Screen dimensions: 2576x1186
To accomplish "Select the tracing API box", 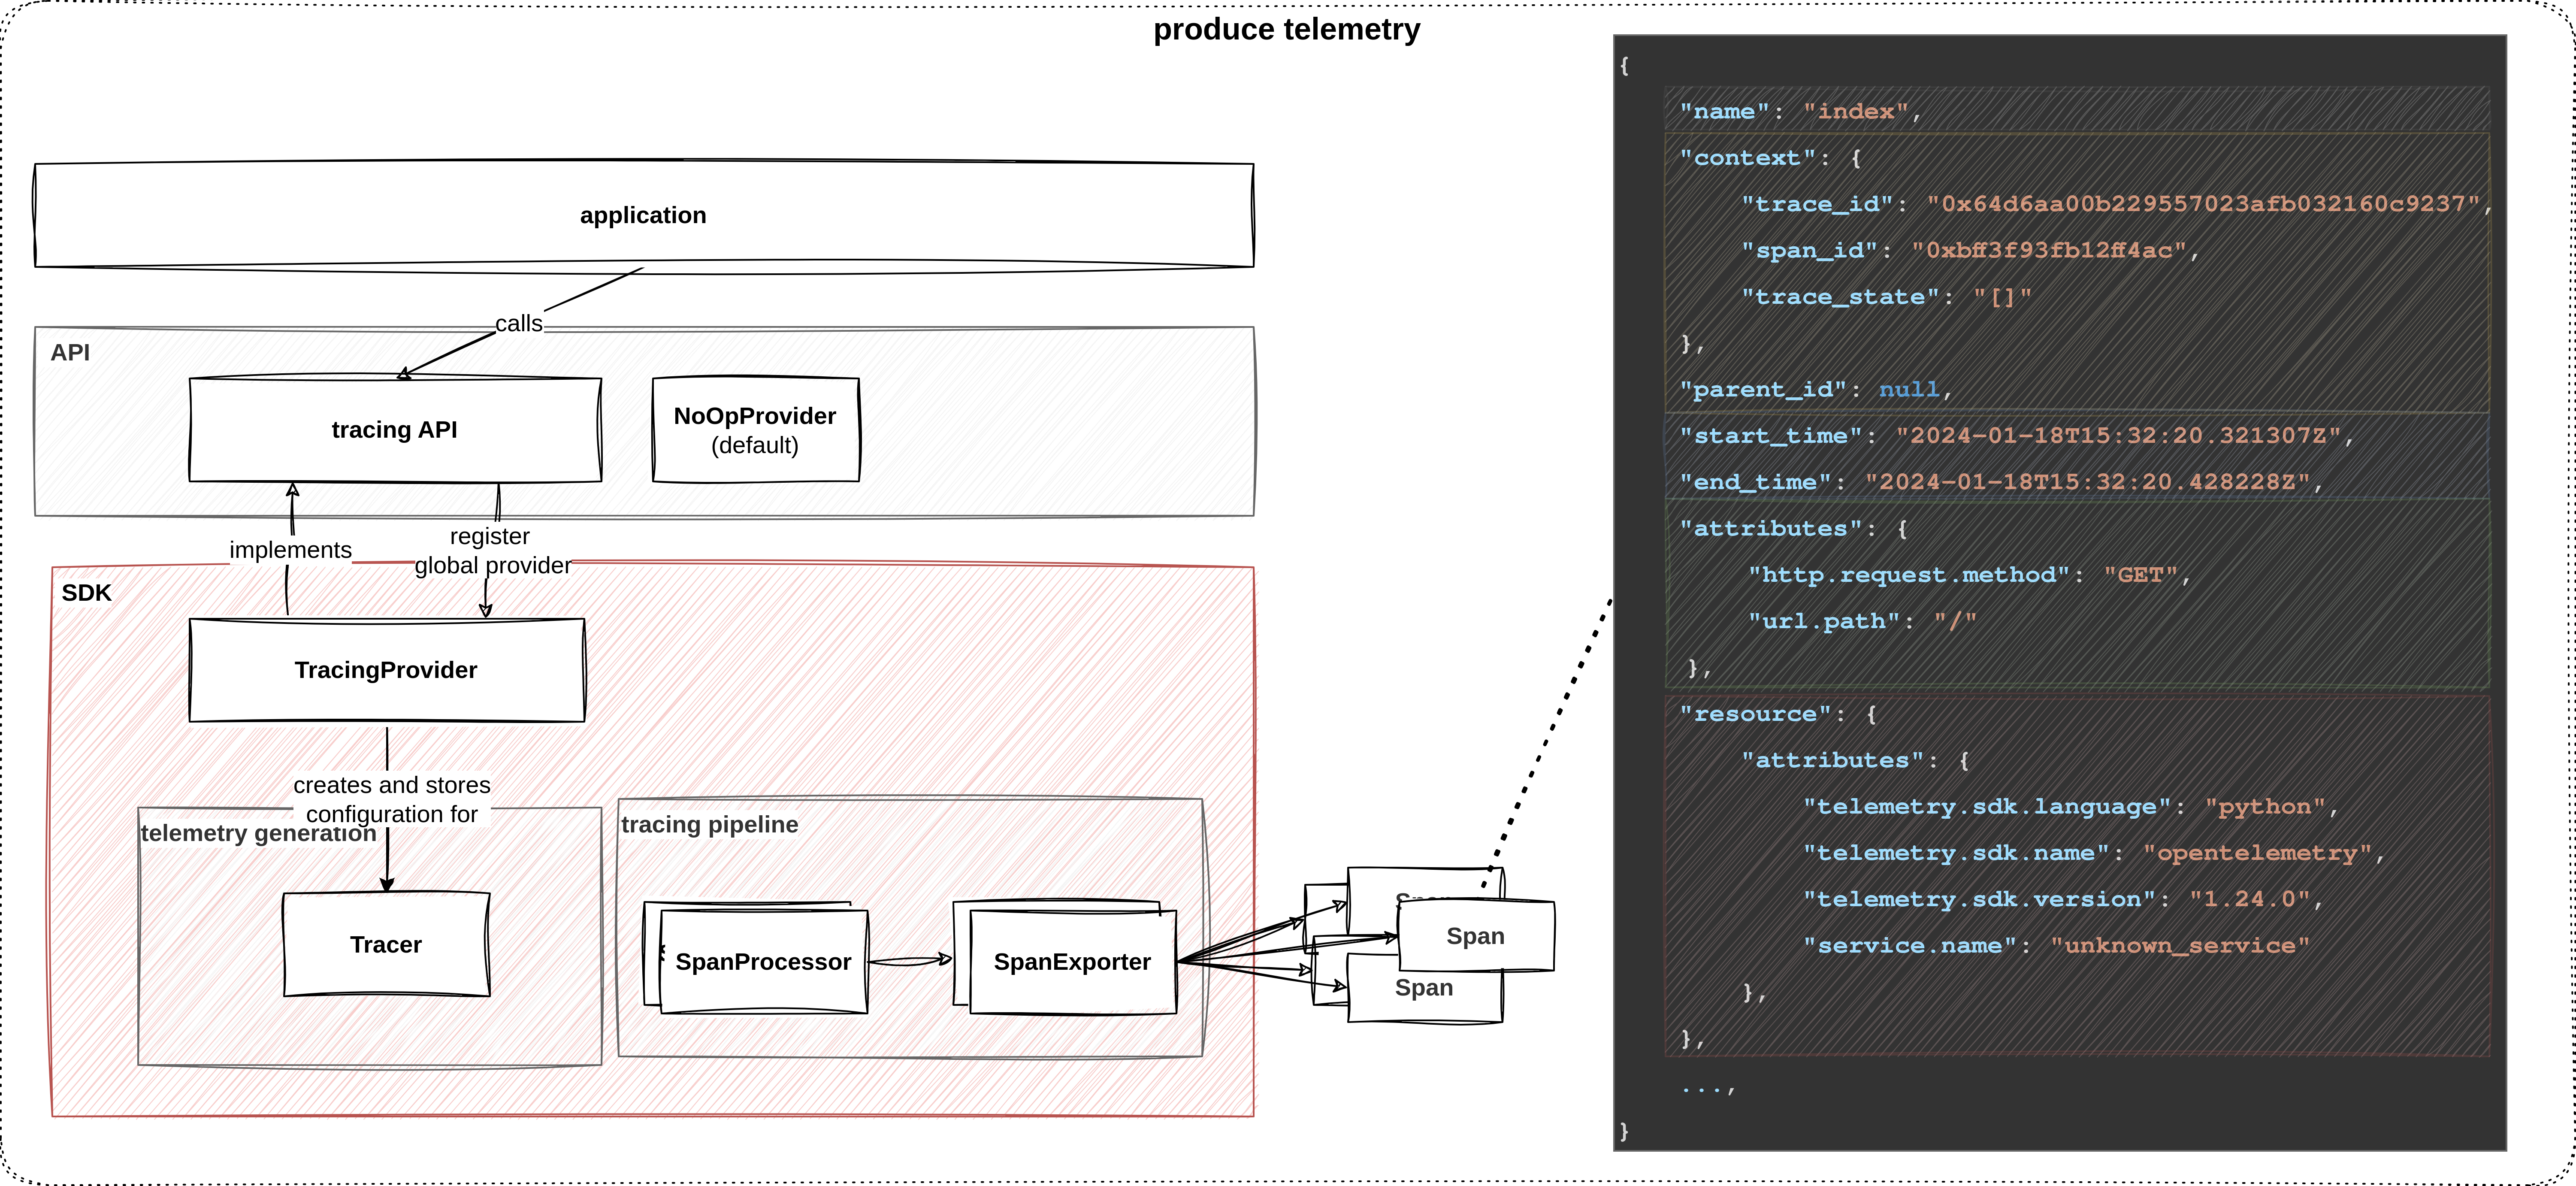I will point(395,430).
